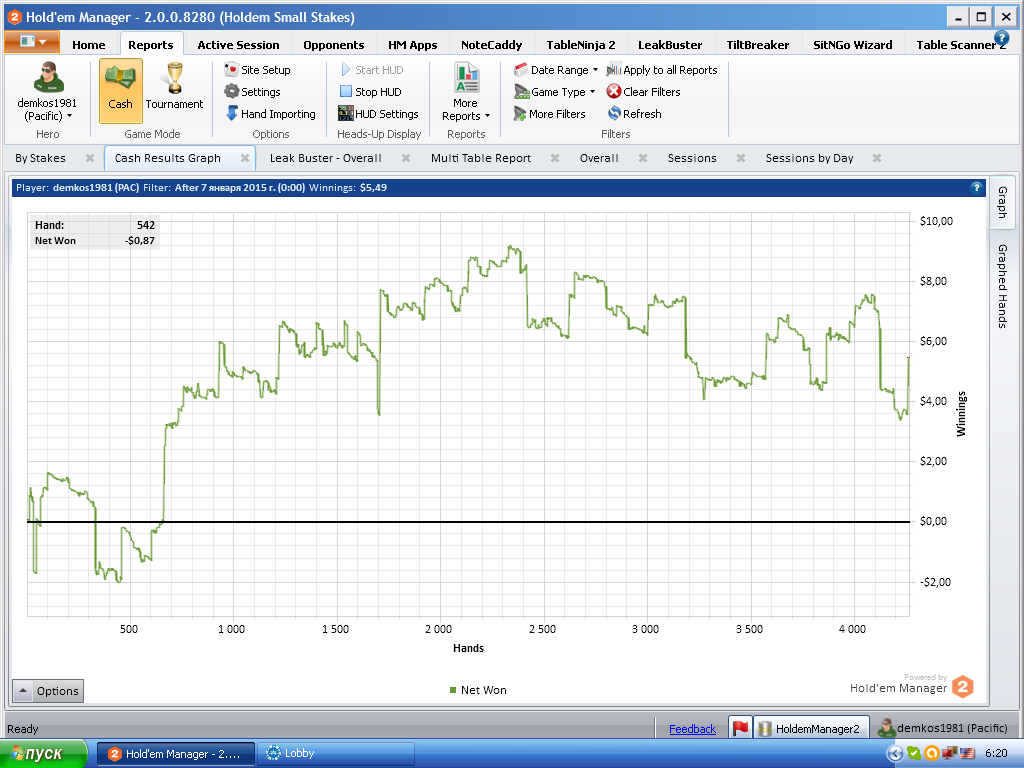The image size is (1024, 768).
Task: Open the TiltBreaker tab
Action: click(x=758, y=44)
